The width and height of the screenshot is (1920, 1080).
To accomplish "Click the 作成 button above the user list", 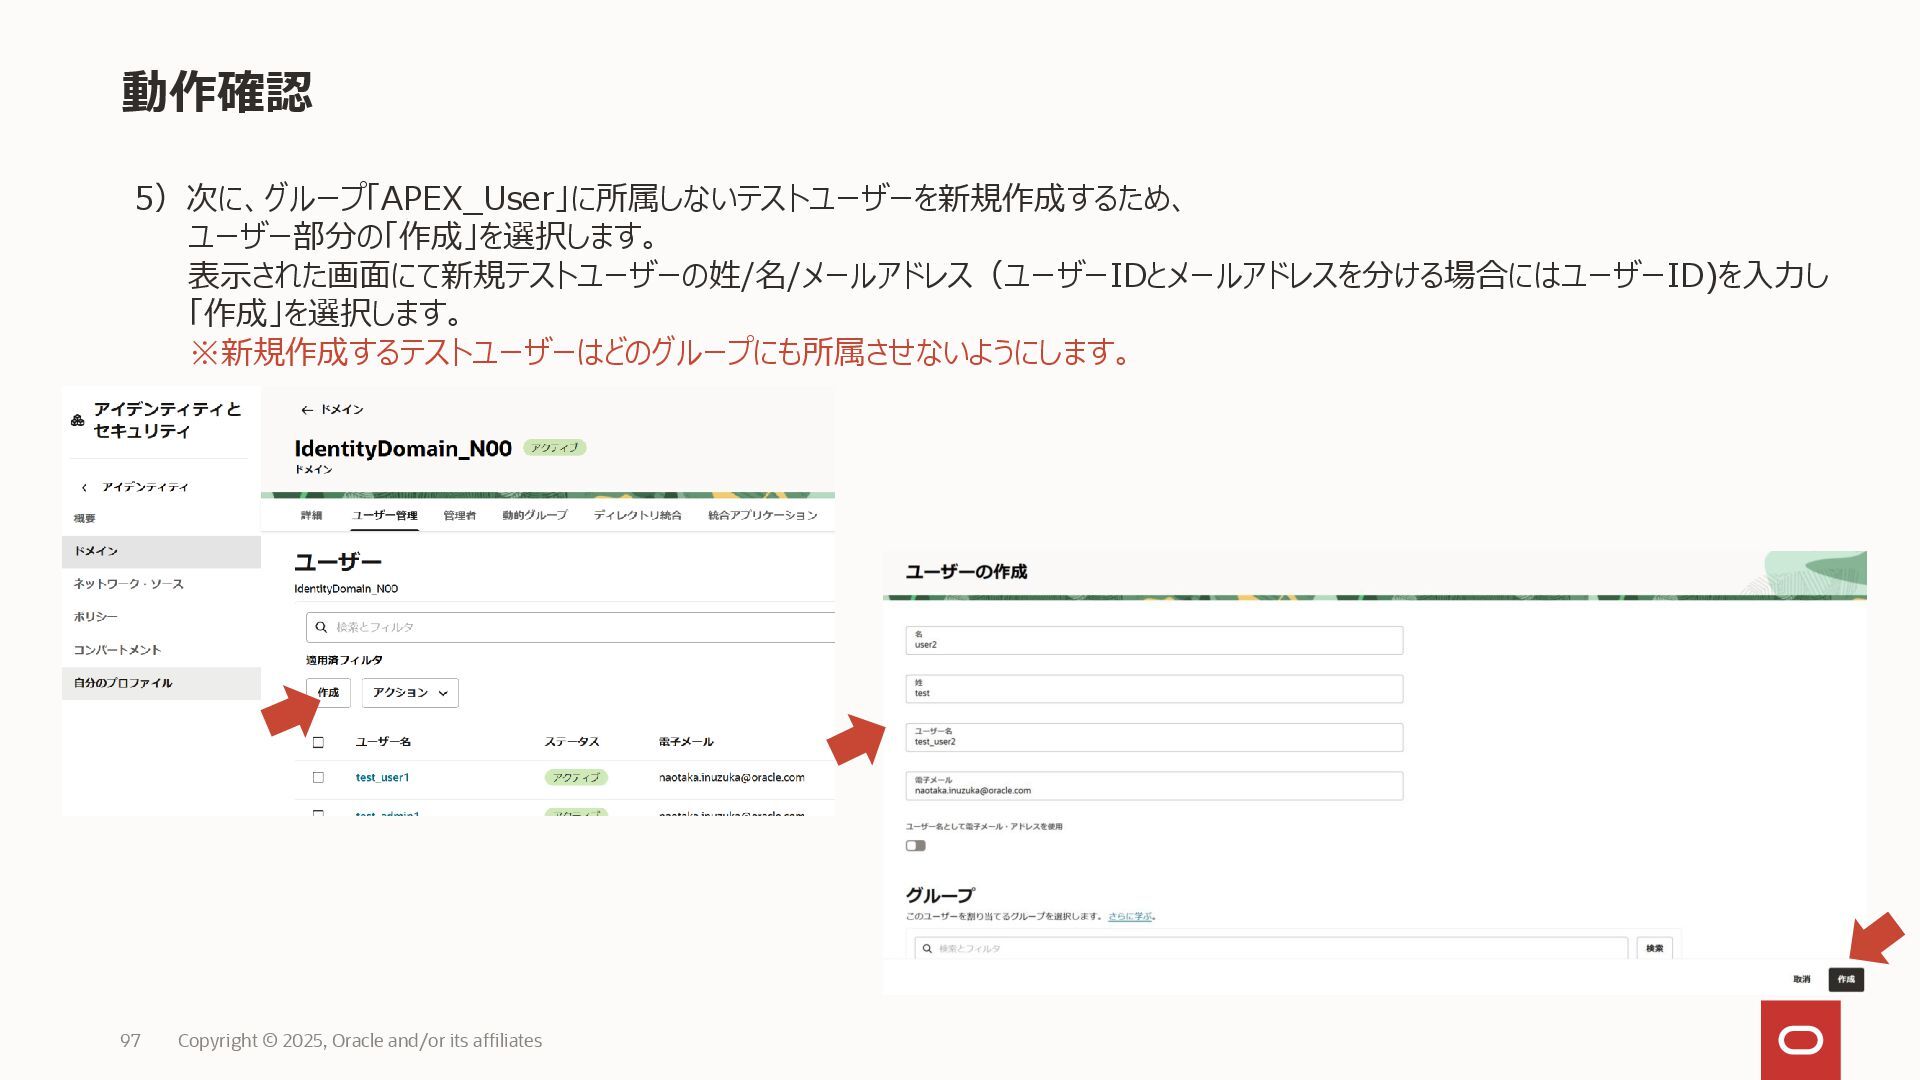I will click(328, 693).
